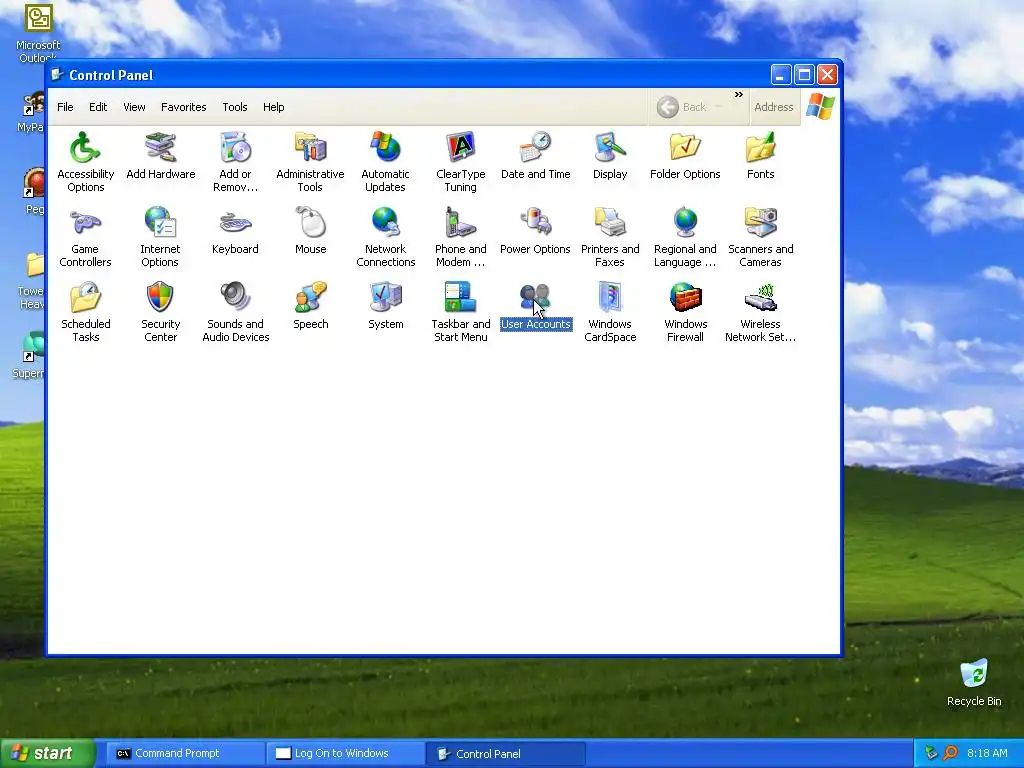Image resolution: width=1024 pixels, height=768 pixels.
Task: Switch to Log On to Windows taskbar button
Action: coord(345,754)
